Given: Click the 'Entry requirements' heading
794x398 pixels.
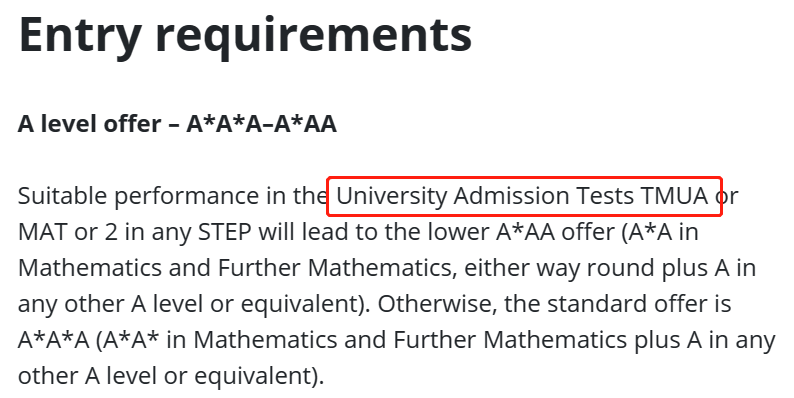Looking at the screenshot, I should [x=245, y=35].
